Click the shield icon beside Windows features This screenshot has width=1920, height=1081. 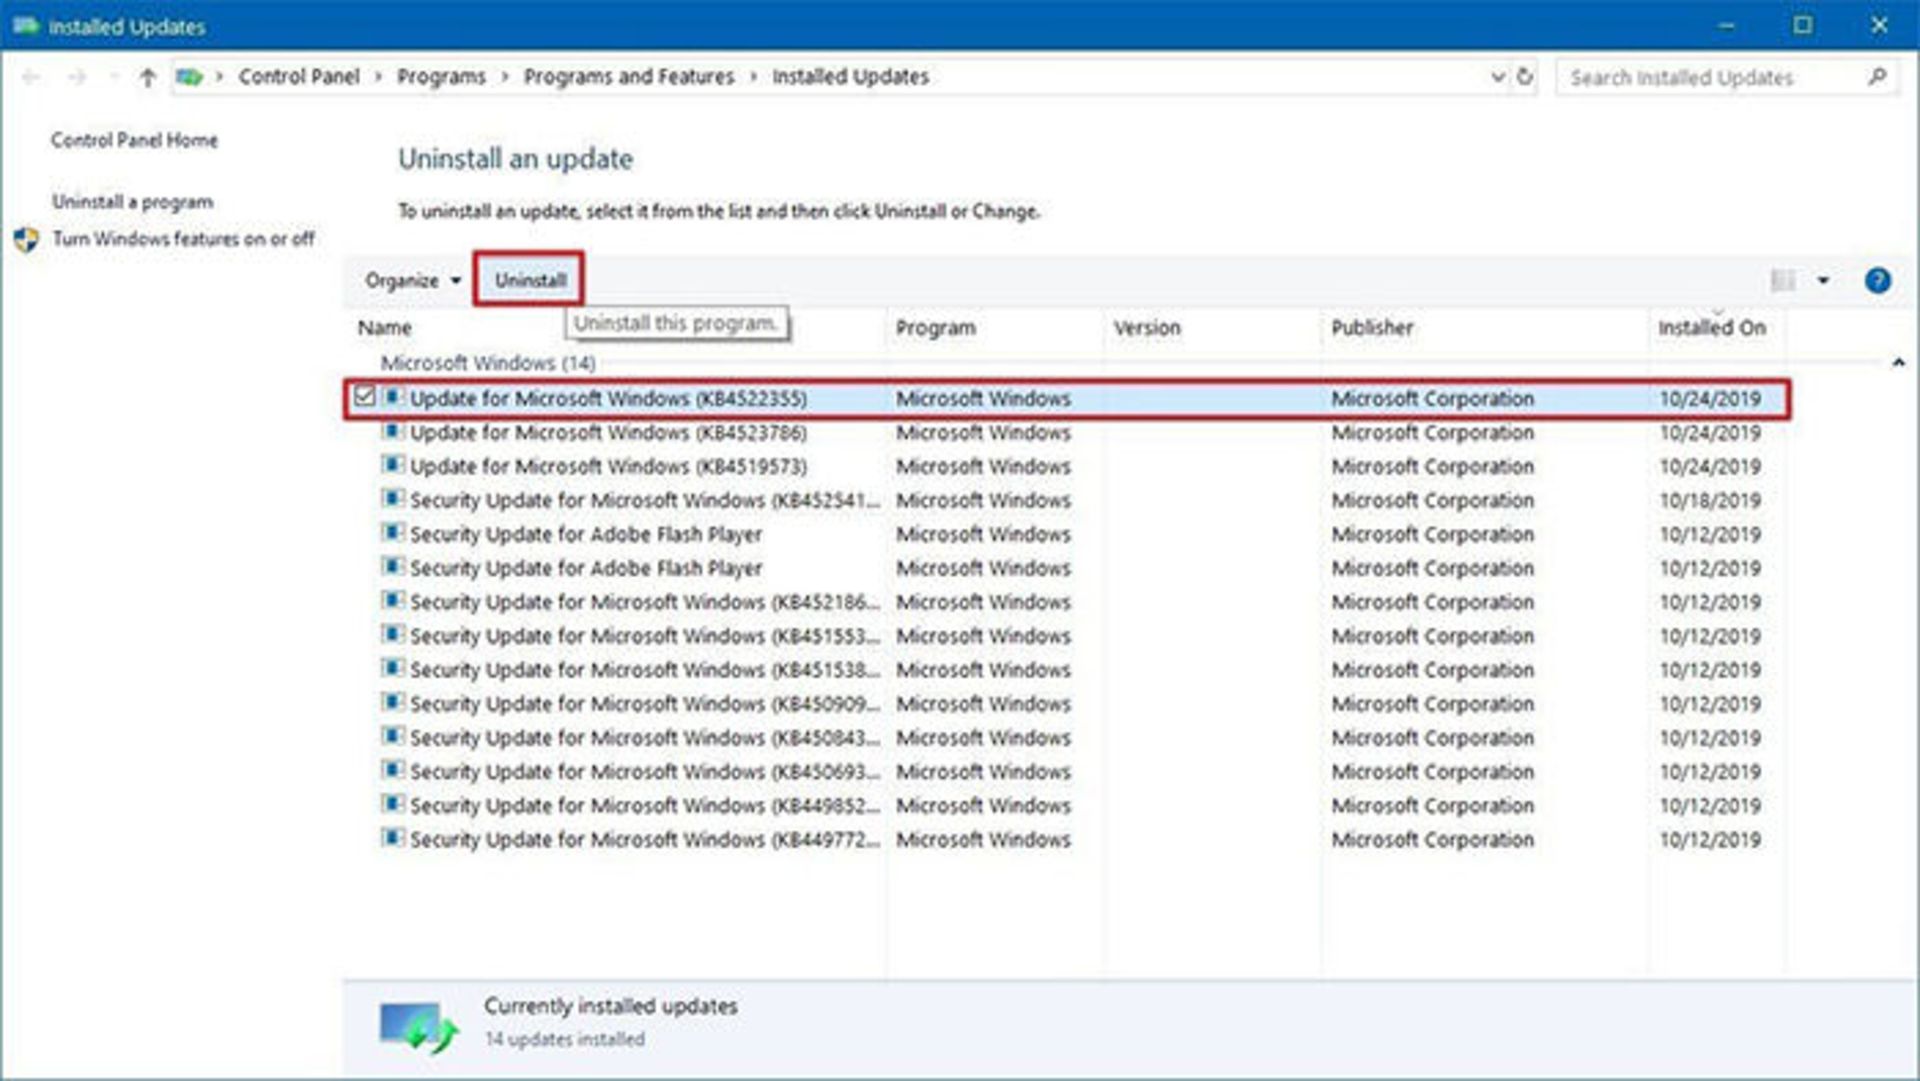[x=27, y=239]
